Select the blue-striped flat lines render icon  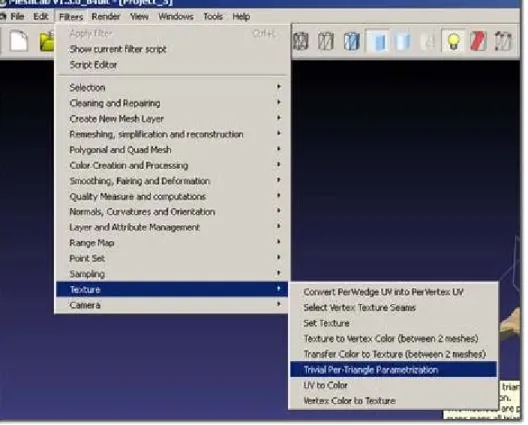(351, 41)
